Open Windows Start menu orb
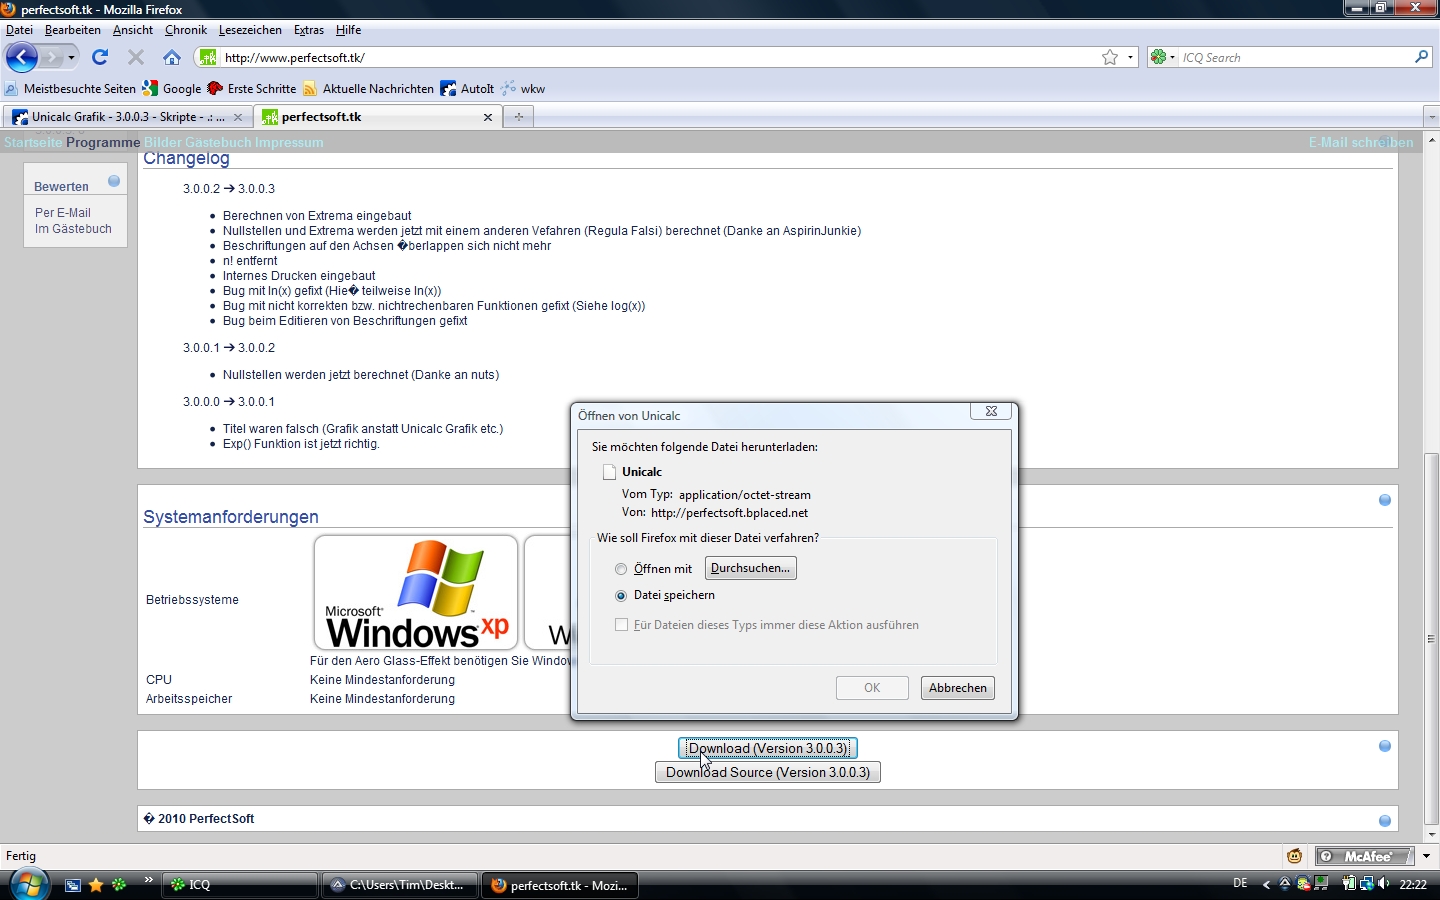Screen dimensions: 1440x900 pos(28,884)
